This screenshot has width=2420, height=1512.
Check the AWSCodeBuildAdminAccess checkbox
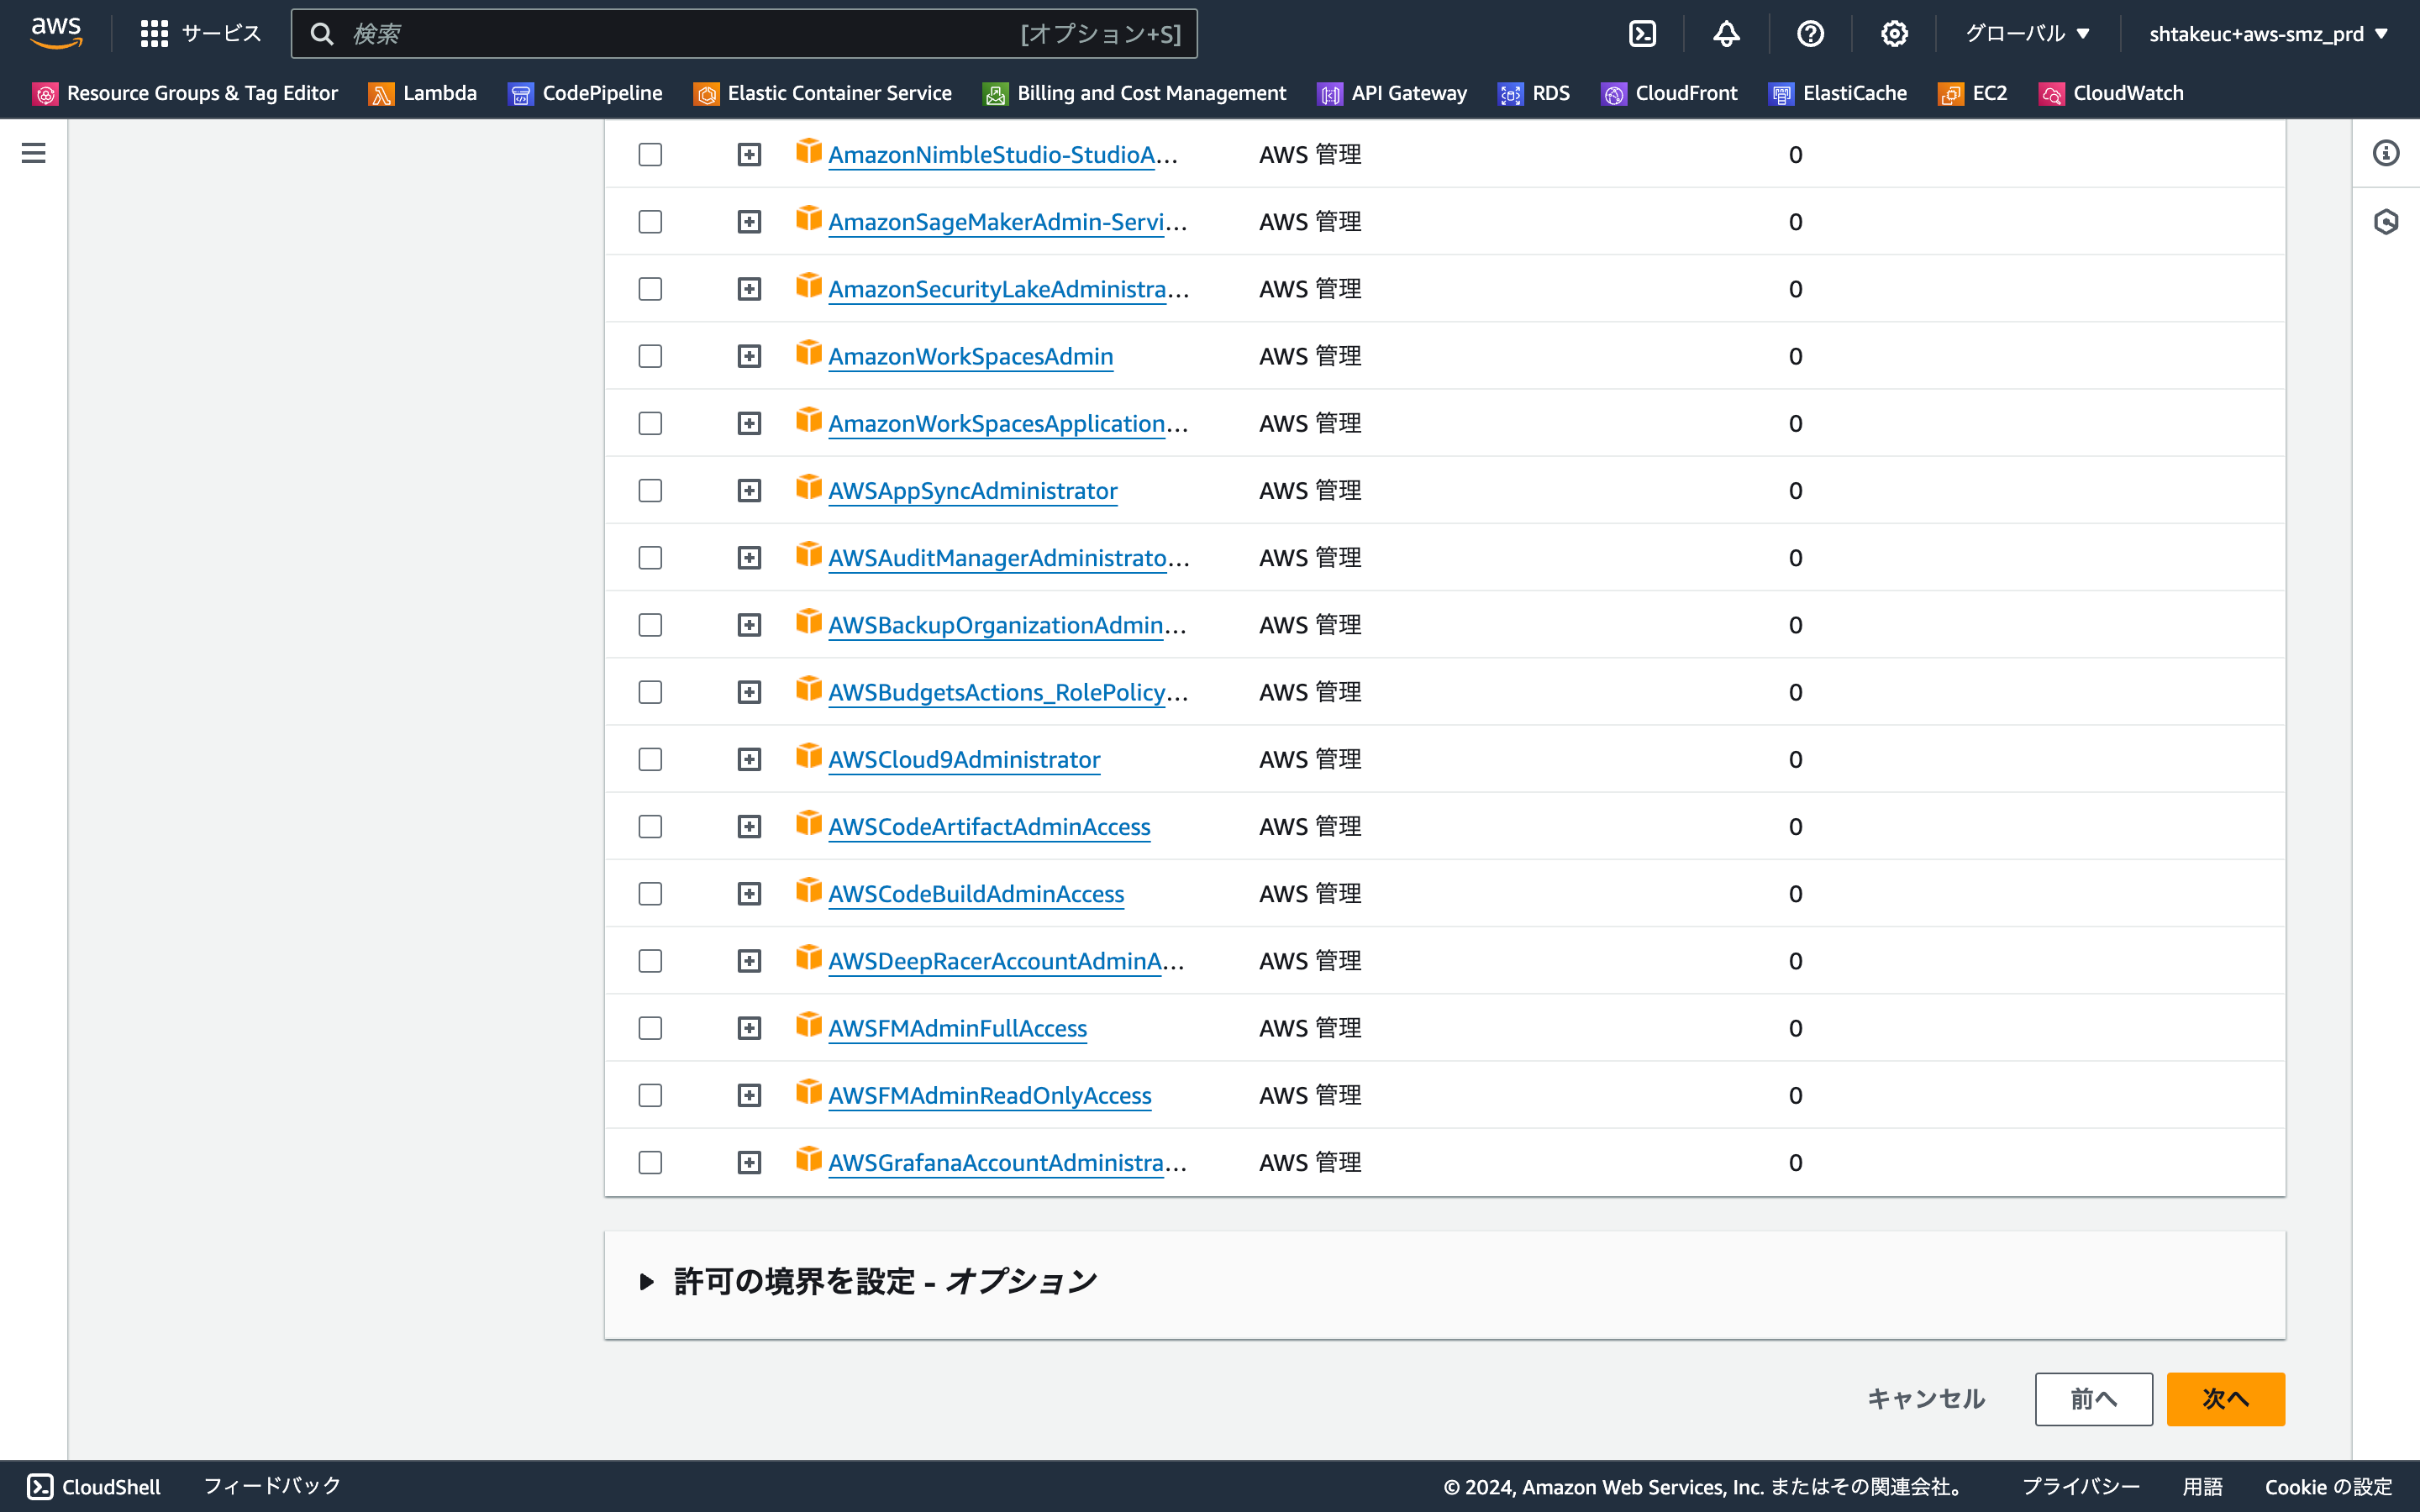click(x=650, y=894)
